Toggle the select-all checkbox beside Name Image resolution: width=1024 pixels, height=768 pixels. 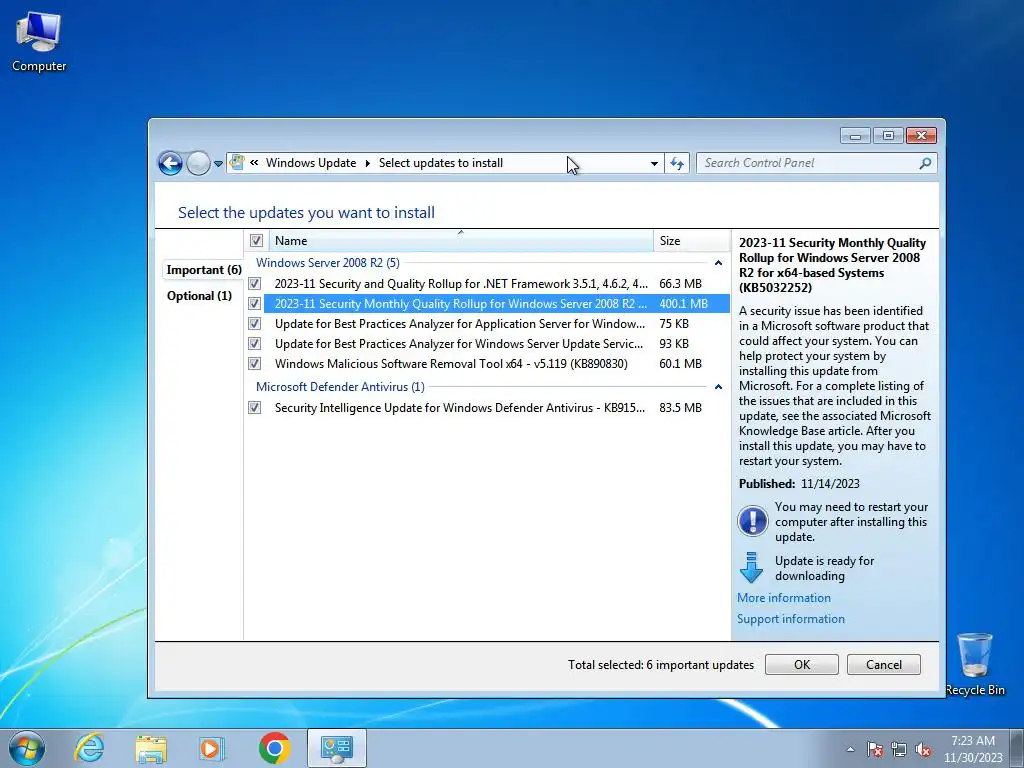(257, 240)
